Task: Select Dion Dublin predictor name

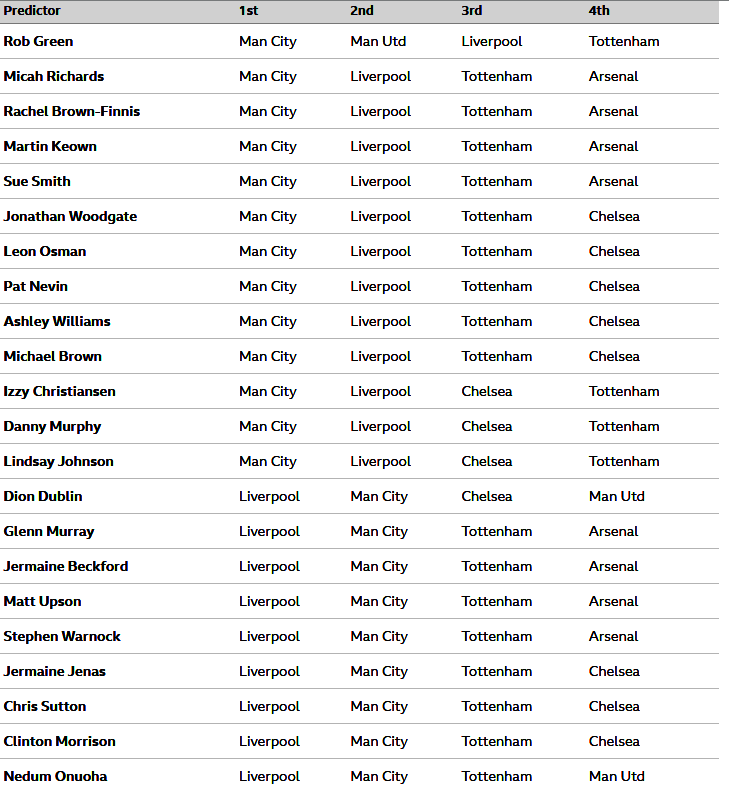Action: coord(43,496)
